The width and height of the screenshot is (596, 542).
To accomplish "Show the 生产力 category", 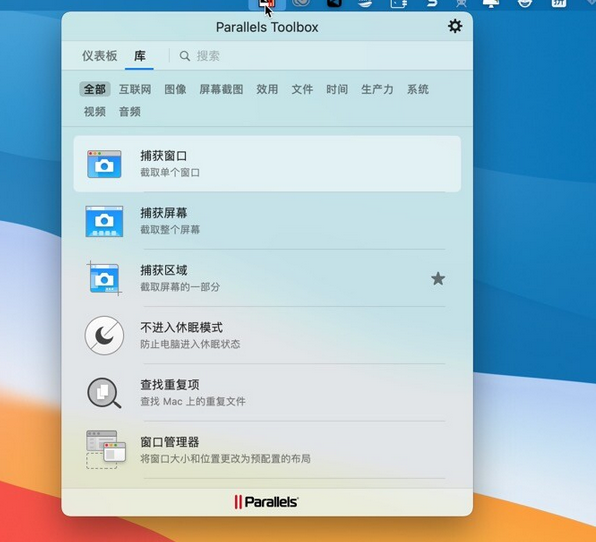I will (x=377, y=89).
